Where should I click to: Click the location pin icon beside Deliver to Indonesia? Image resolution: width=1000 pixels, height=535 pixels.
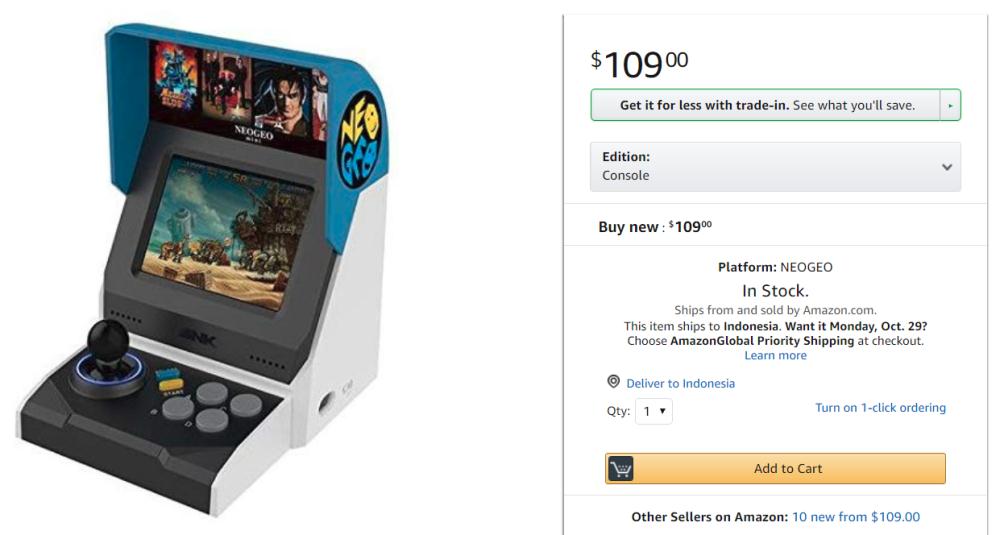coord(613,382)
